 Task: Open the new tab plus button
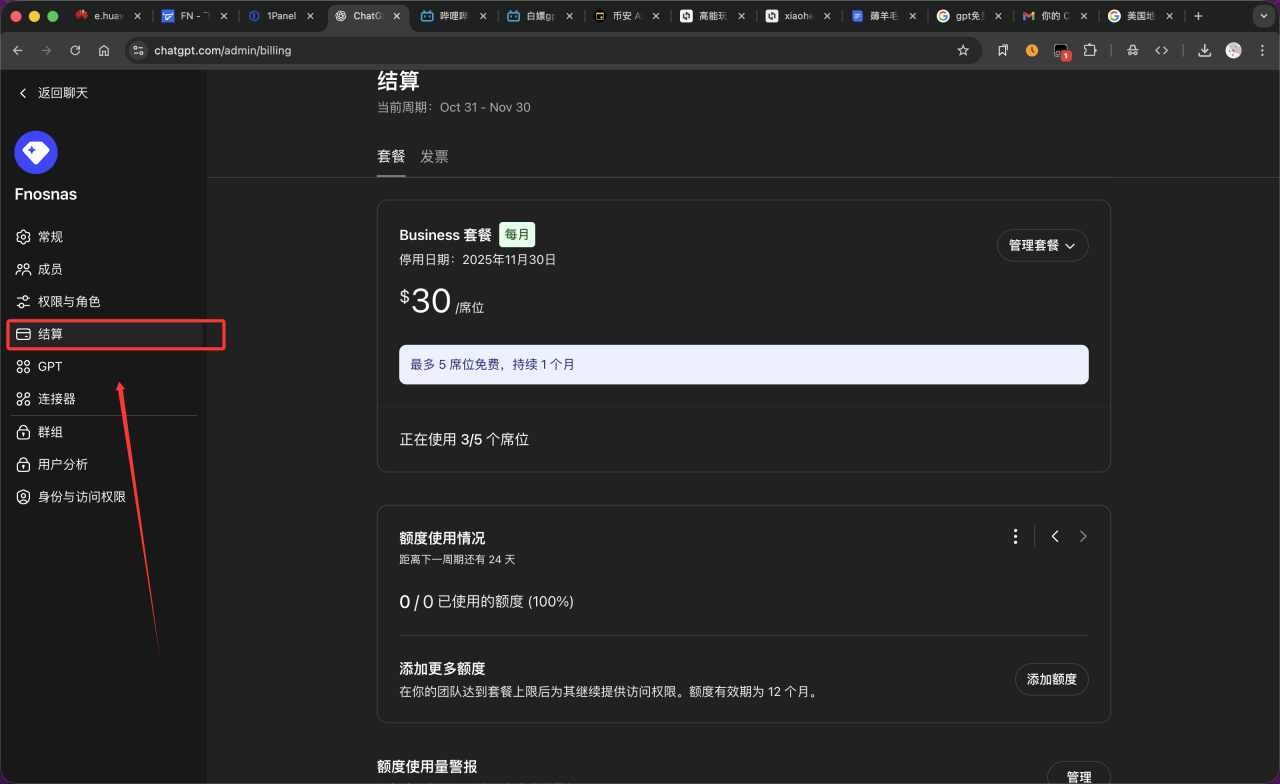coord(1198,16)
